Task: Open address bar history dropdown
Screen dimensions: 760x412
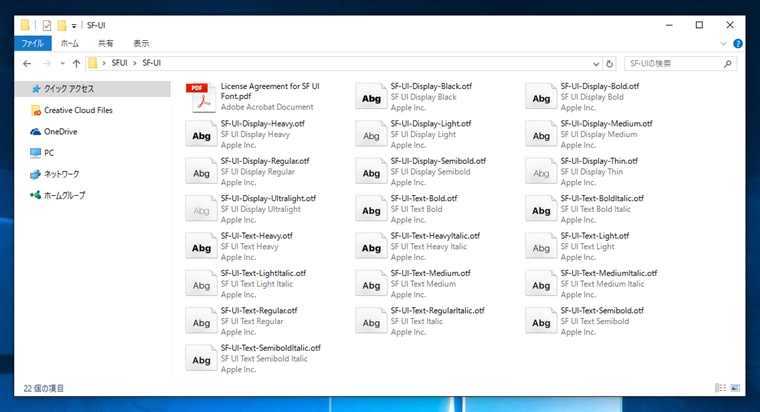Action: (x=596, y=63)
